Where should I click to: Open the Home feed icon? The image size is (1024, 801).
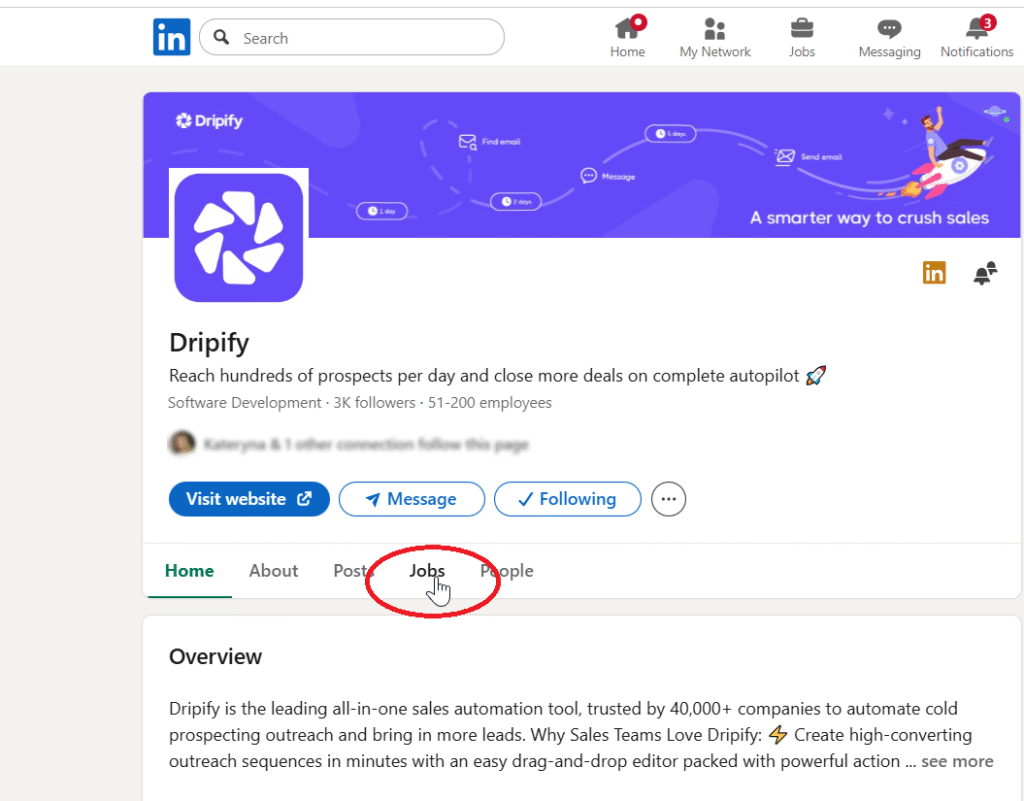click(627, 31)
